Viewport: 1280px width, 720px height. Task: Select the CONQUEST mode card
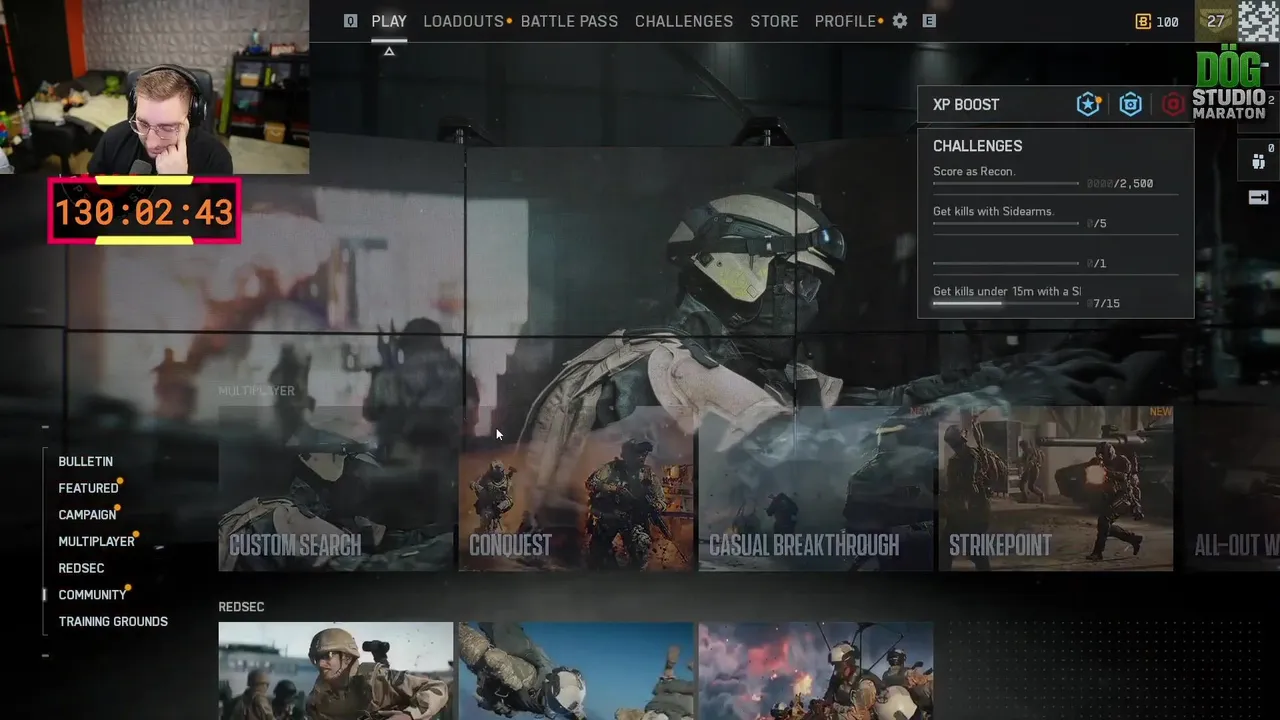pos(575,488)
